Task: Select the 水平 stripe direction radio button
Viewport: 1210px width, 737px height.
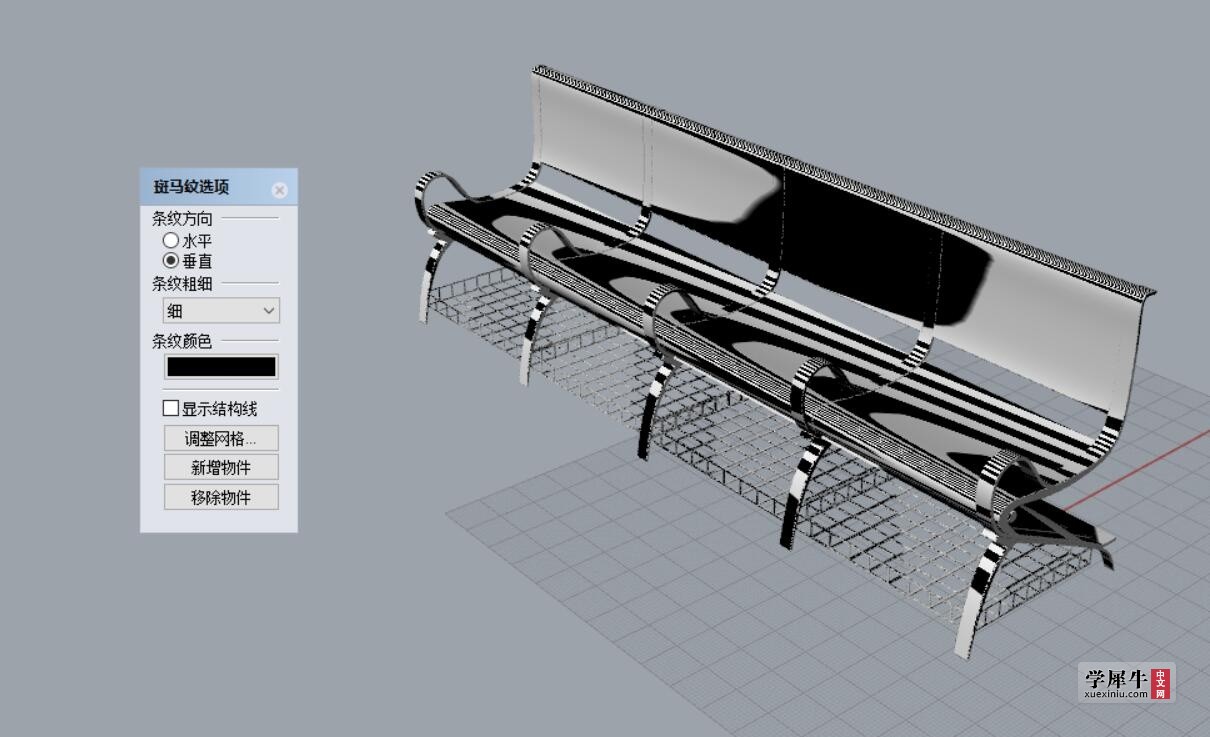Action: [171, 241]
